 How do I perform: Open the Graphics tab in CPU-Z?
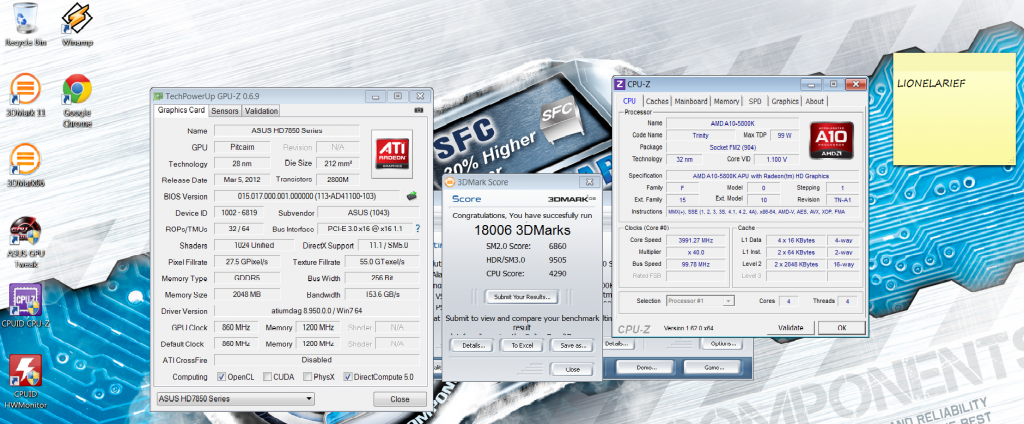[785, 101]
